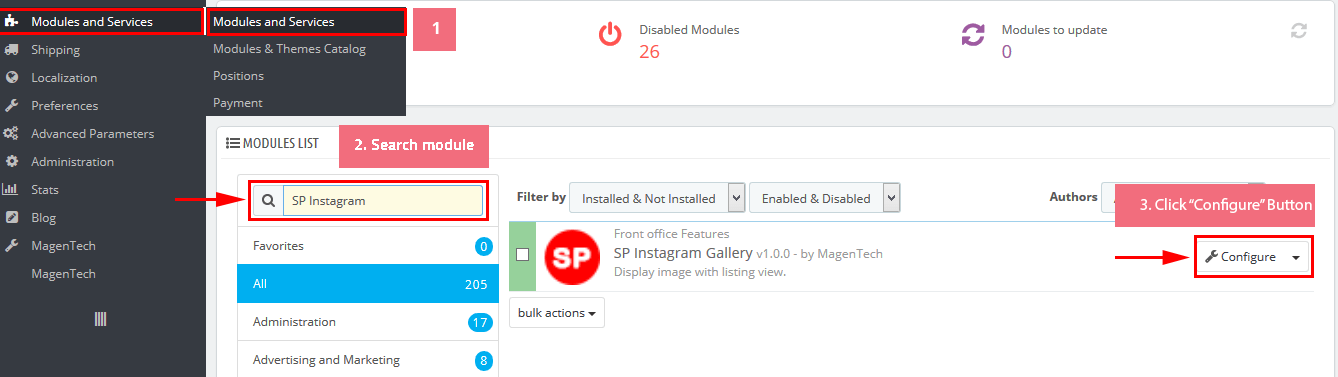Click the module search input field
1338x377 pixels.
click(383, 200)
